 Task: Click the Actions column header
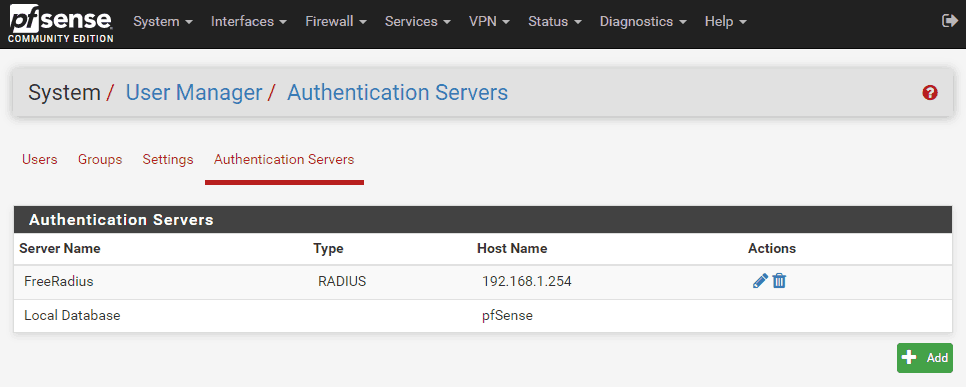tap(772, 249)
